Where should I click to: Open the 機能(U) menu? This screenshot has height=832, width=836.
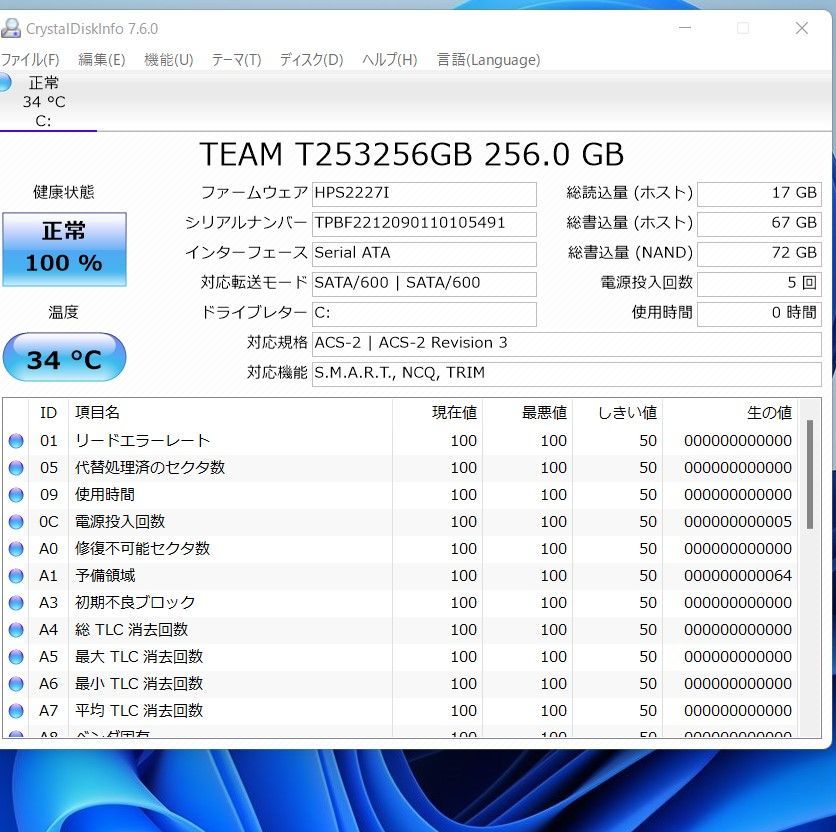168,60
